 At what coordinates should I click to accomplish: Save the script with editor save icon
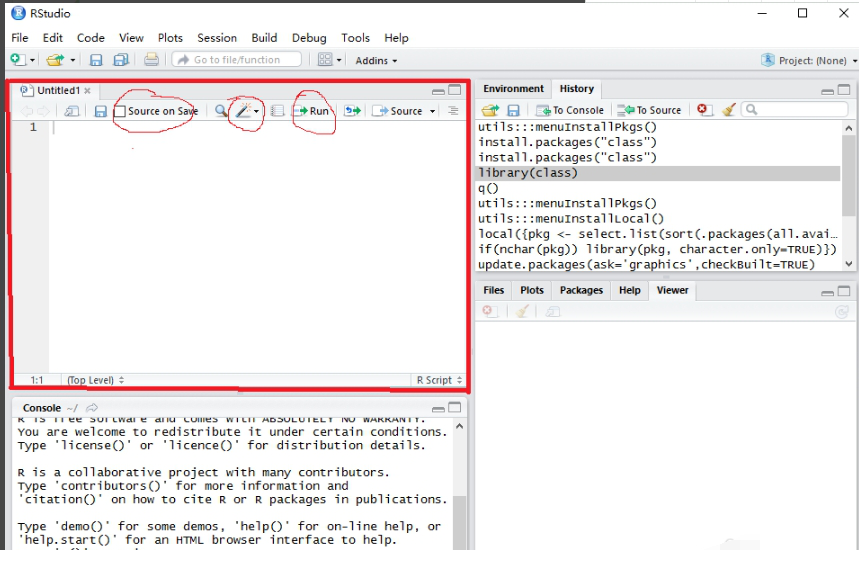coord(100,111)
